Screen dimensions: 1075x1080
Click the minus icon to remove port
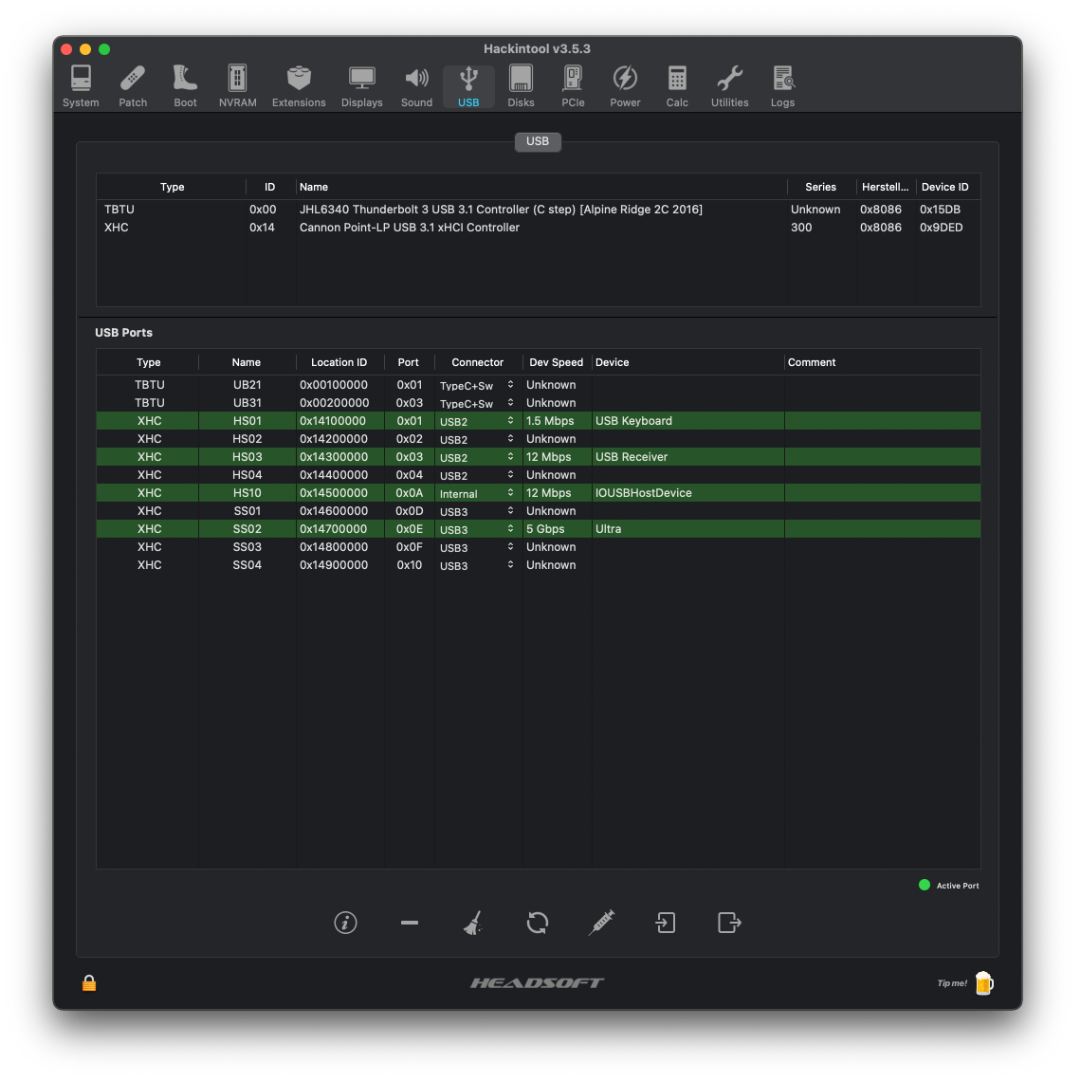click(x=409, y=922)
